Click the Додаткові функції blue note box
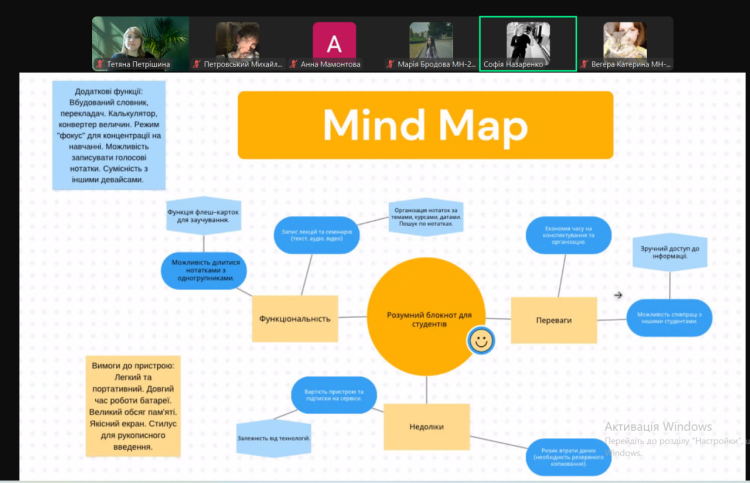The width and height of the screenshot is (750, 483). [108, 136]
